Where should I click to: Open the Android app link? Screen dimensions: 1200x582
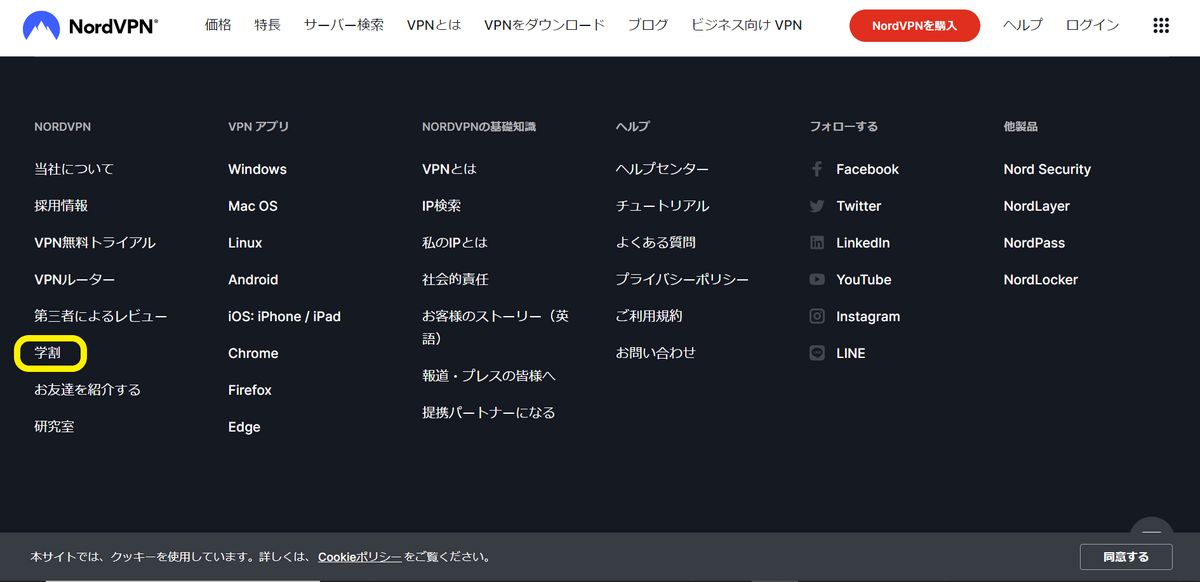253,280
